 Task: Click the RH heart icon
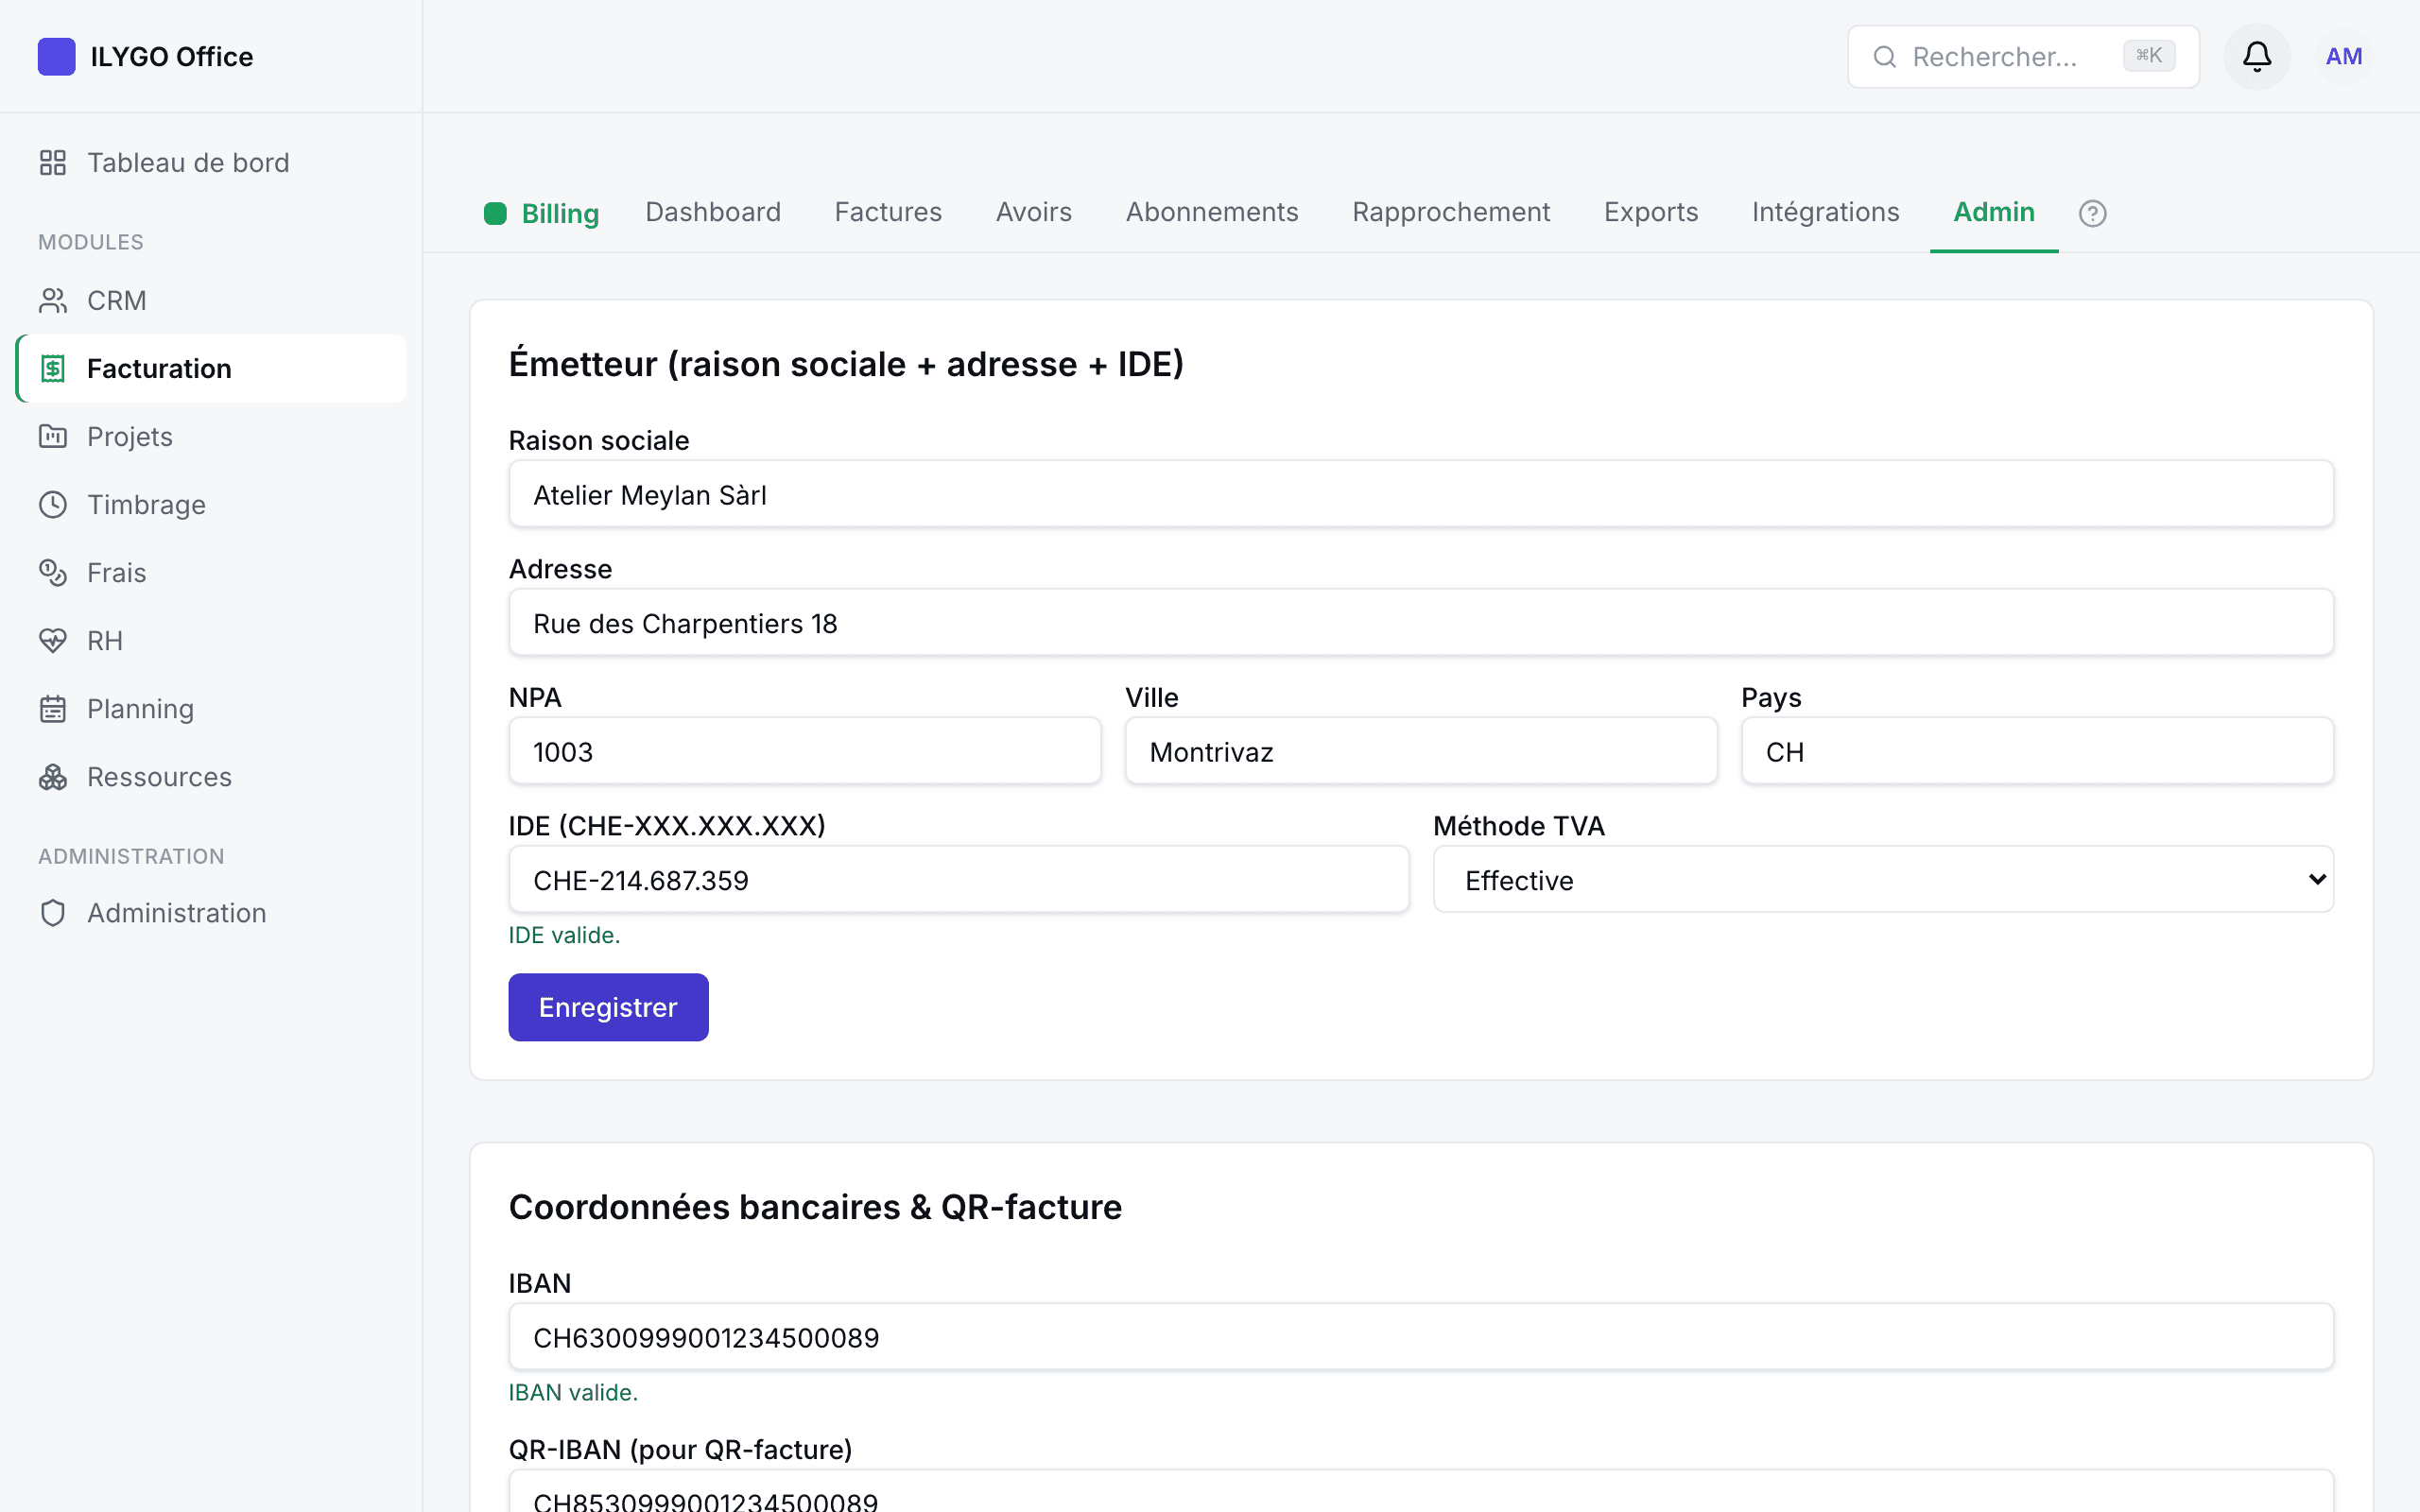click(x=53, y=640)
